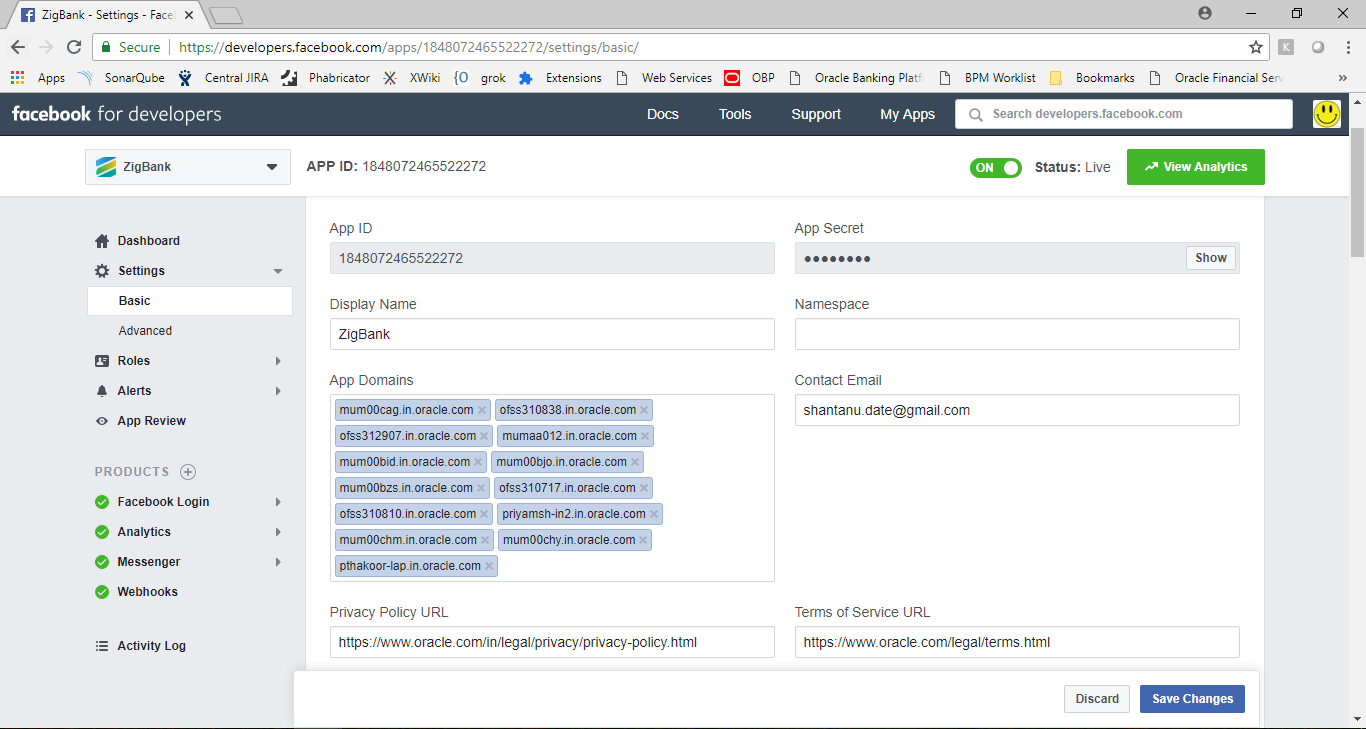Click the Privacy Policy URL field

(552, 642)
